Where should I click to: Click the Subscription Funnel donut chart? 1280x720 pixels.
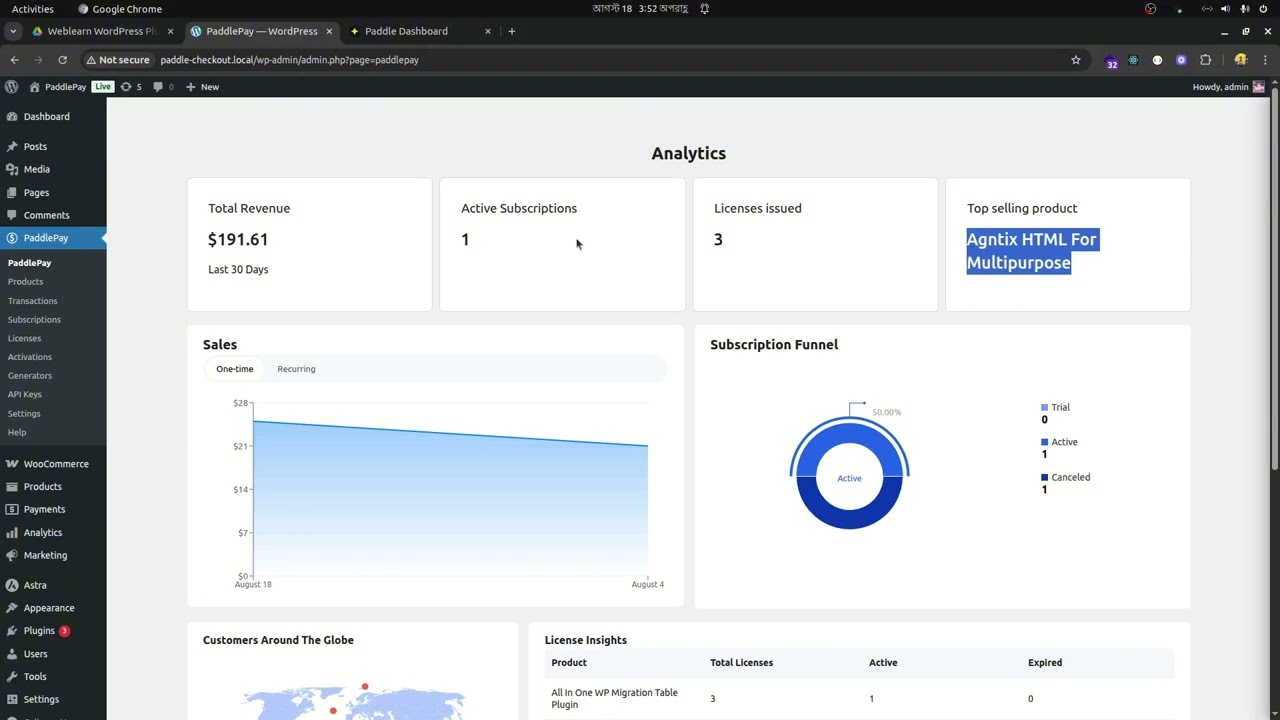tap(849, 475)
